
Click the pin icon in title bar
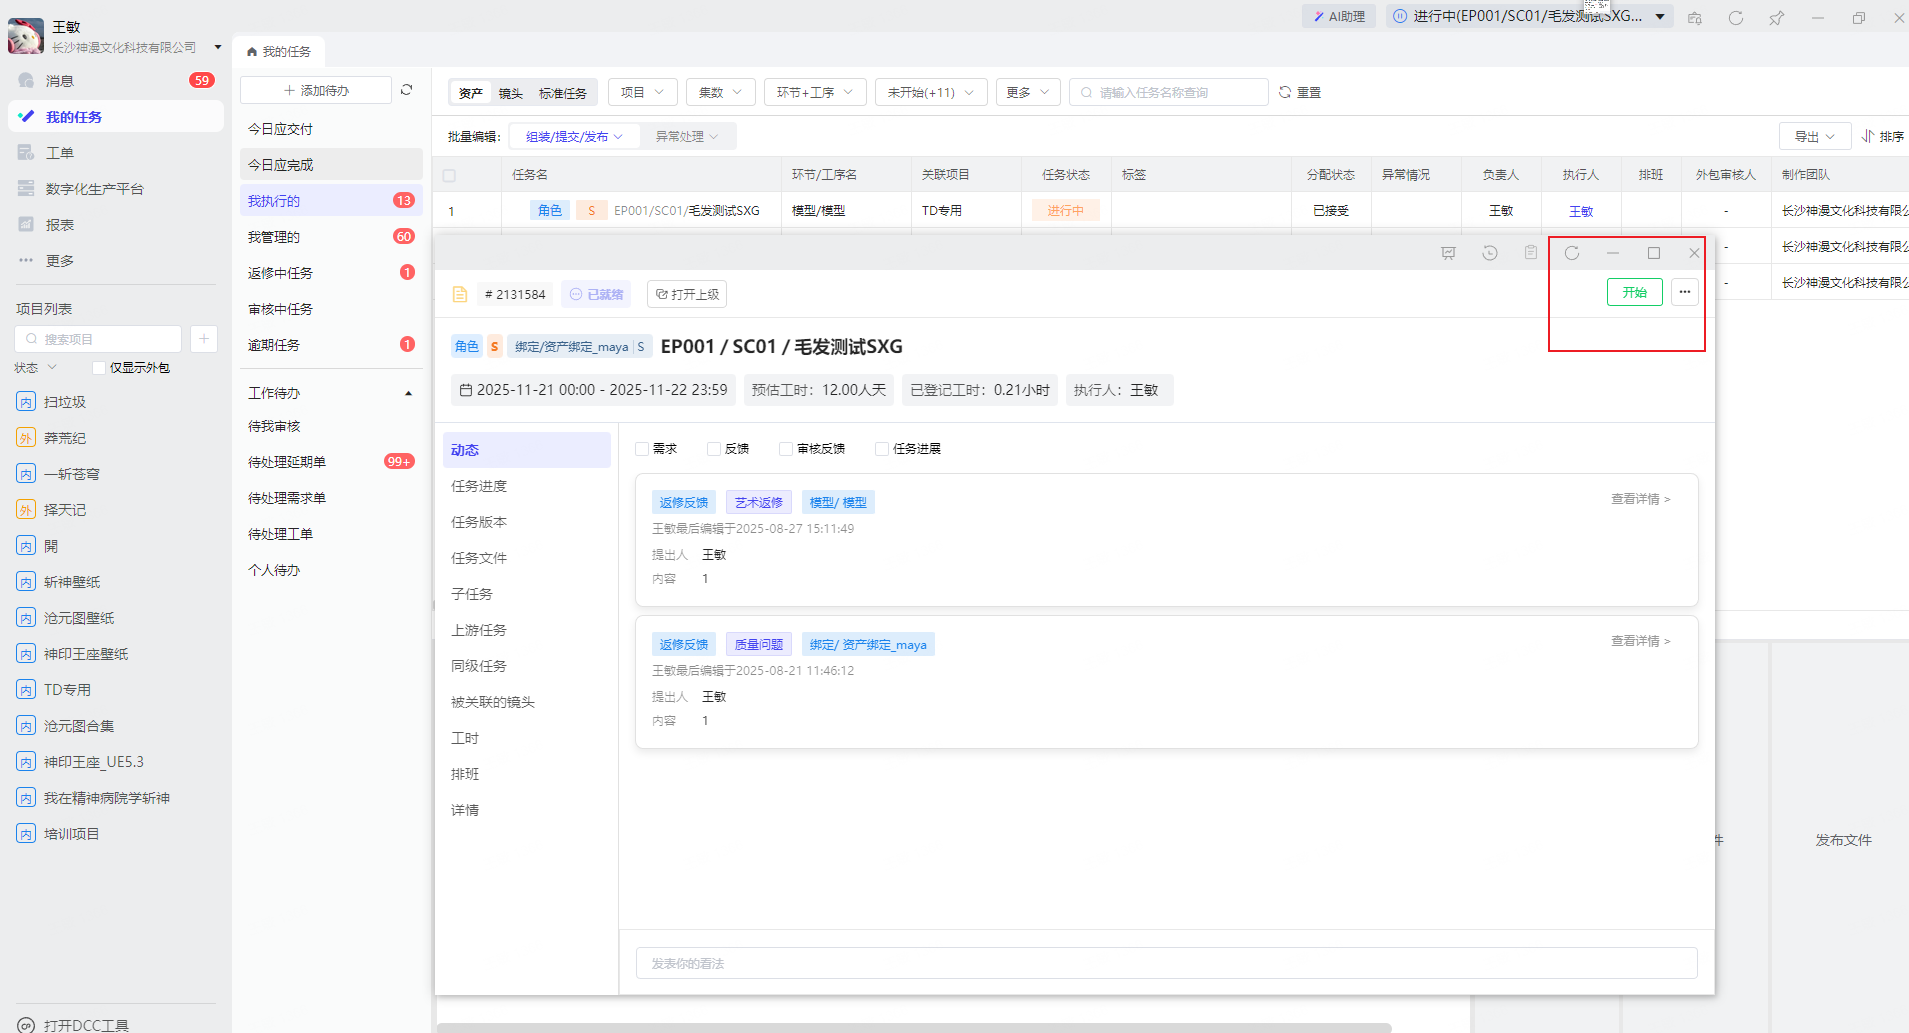pos(1776,18)
